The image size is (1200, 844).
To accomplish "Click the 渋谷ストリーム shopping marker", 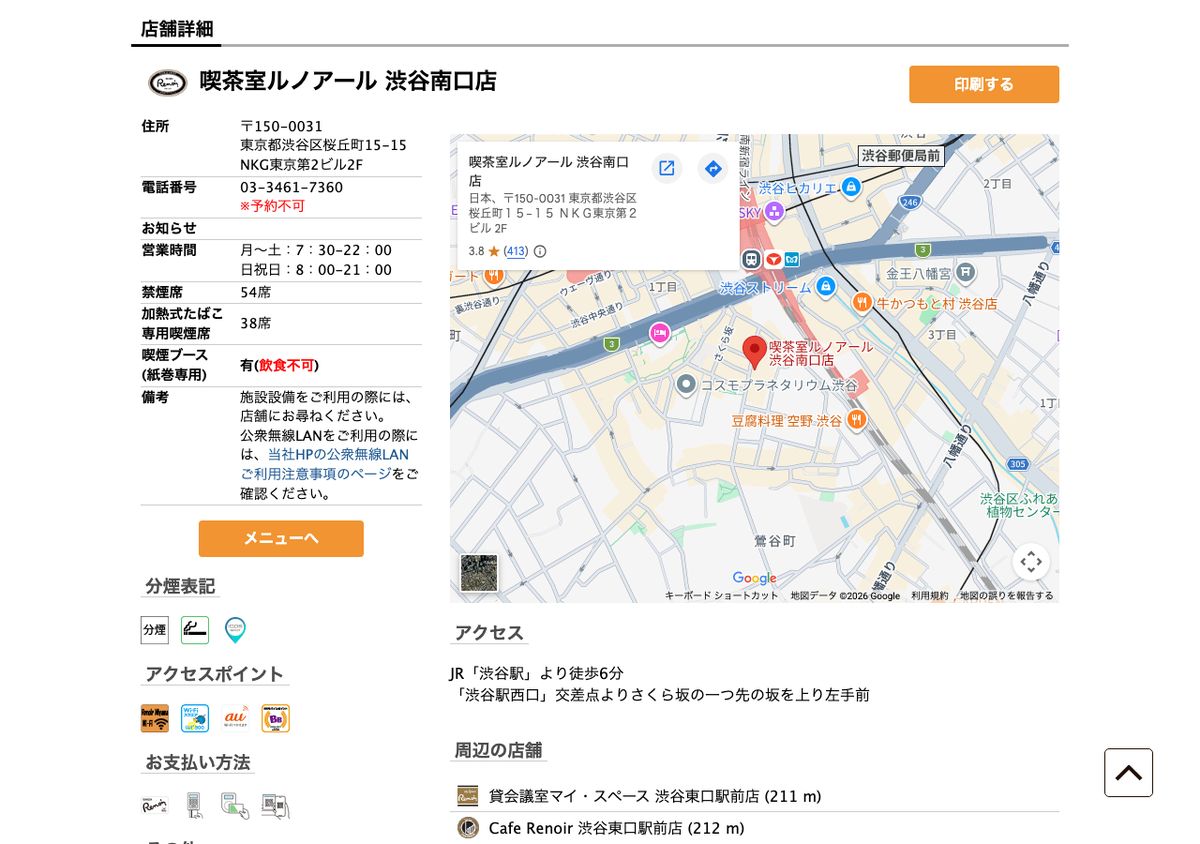I will 825,288.
